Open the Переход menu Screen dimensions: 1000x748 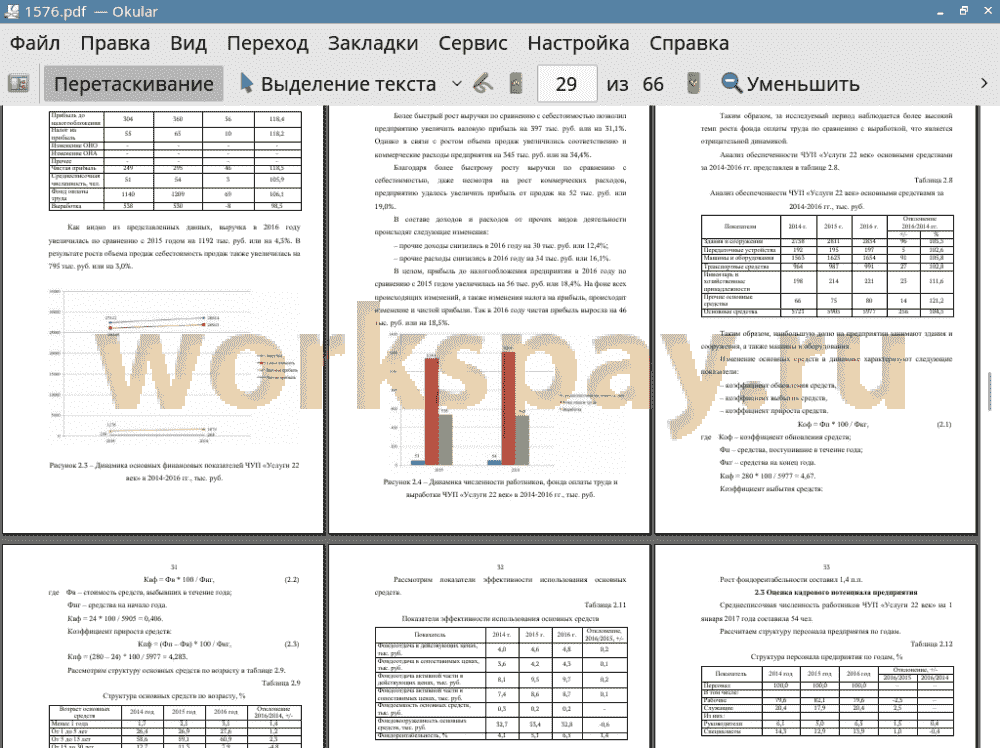[x=268, y=43]
